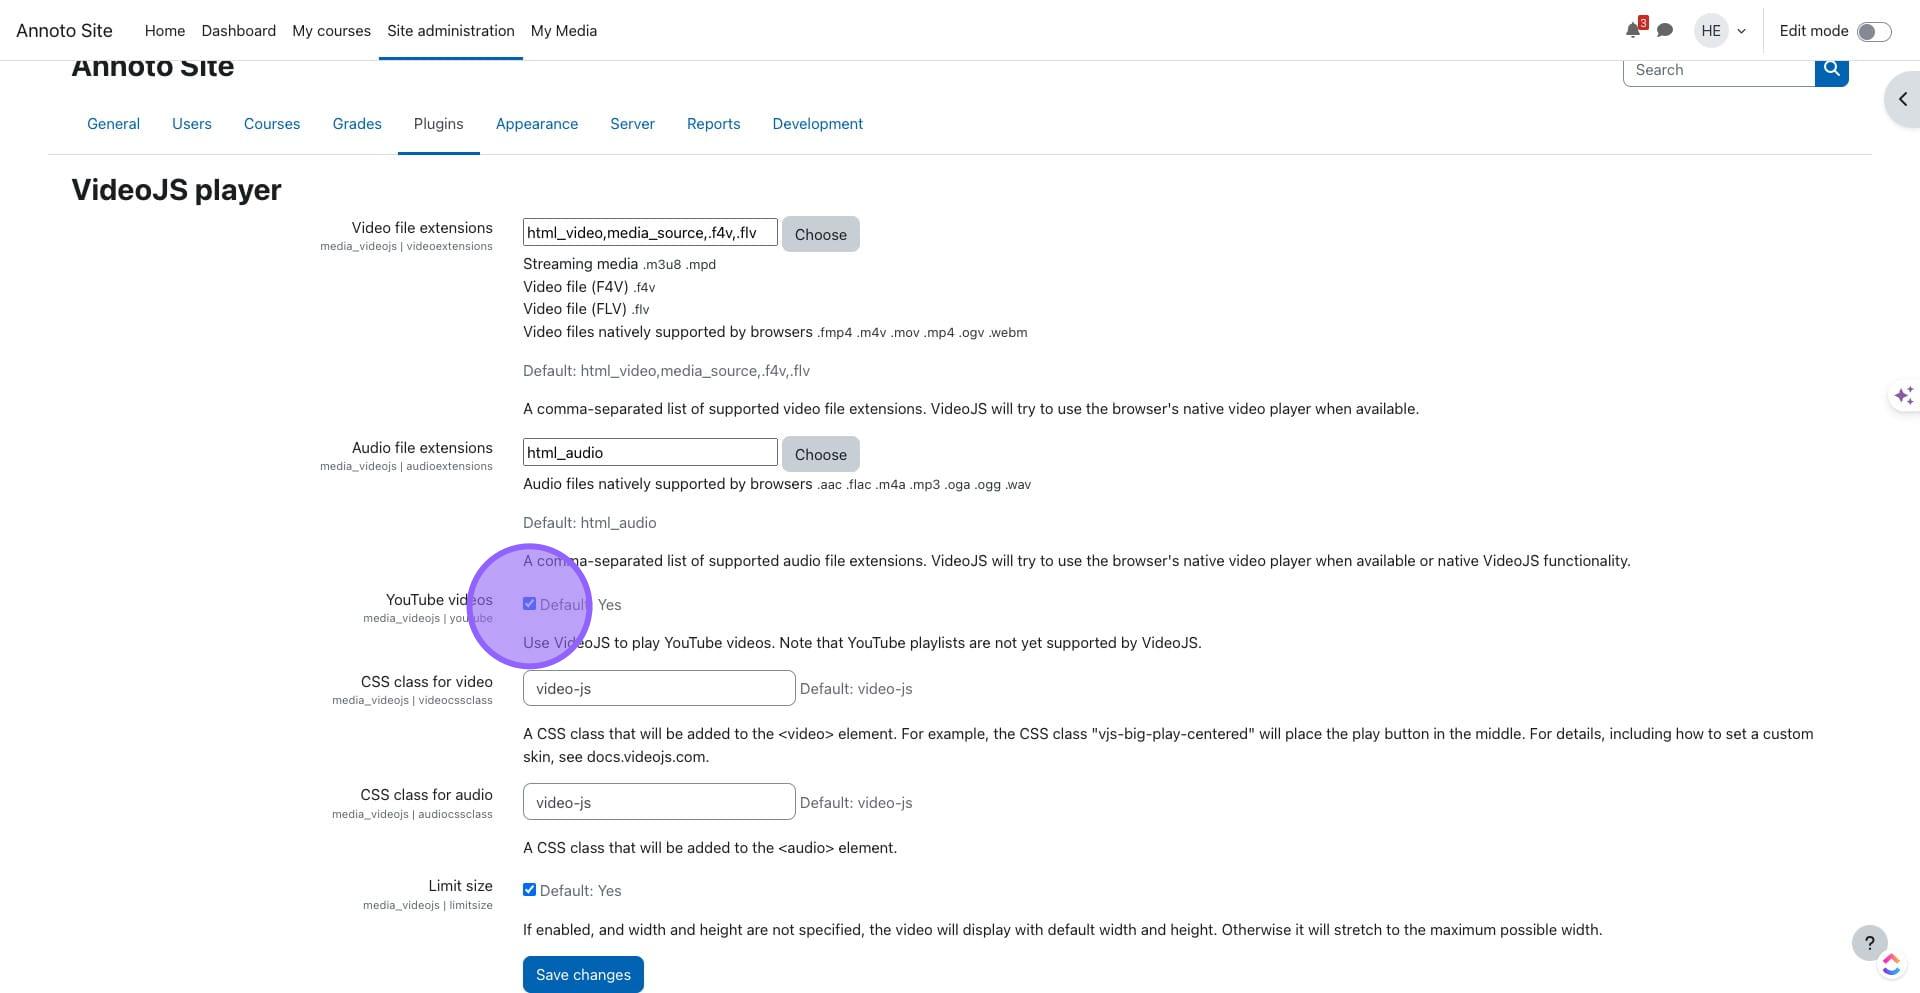Image resolution: width=1920 pixels, height=993 pixels.
Task: Expand the user menu dropdown arrow
Action: pyautogui.click(x=1741, y=31)
